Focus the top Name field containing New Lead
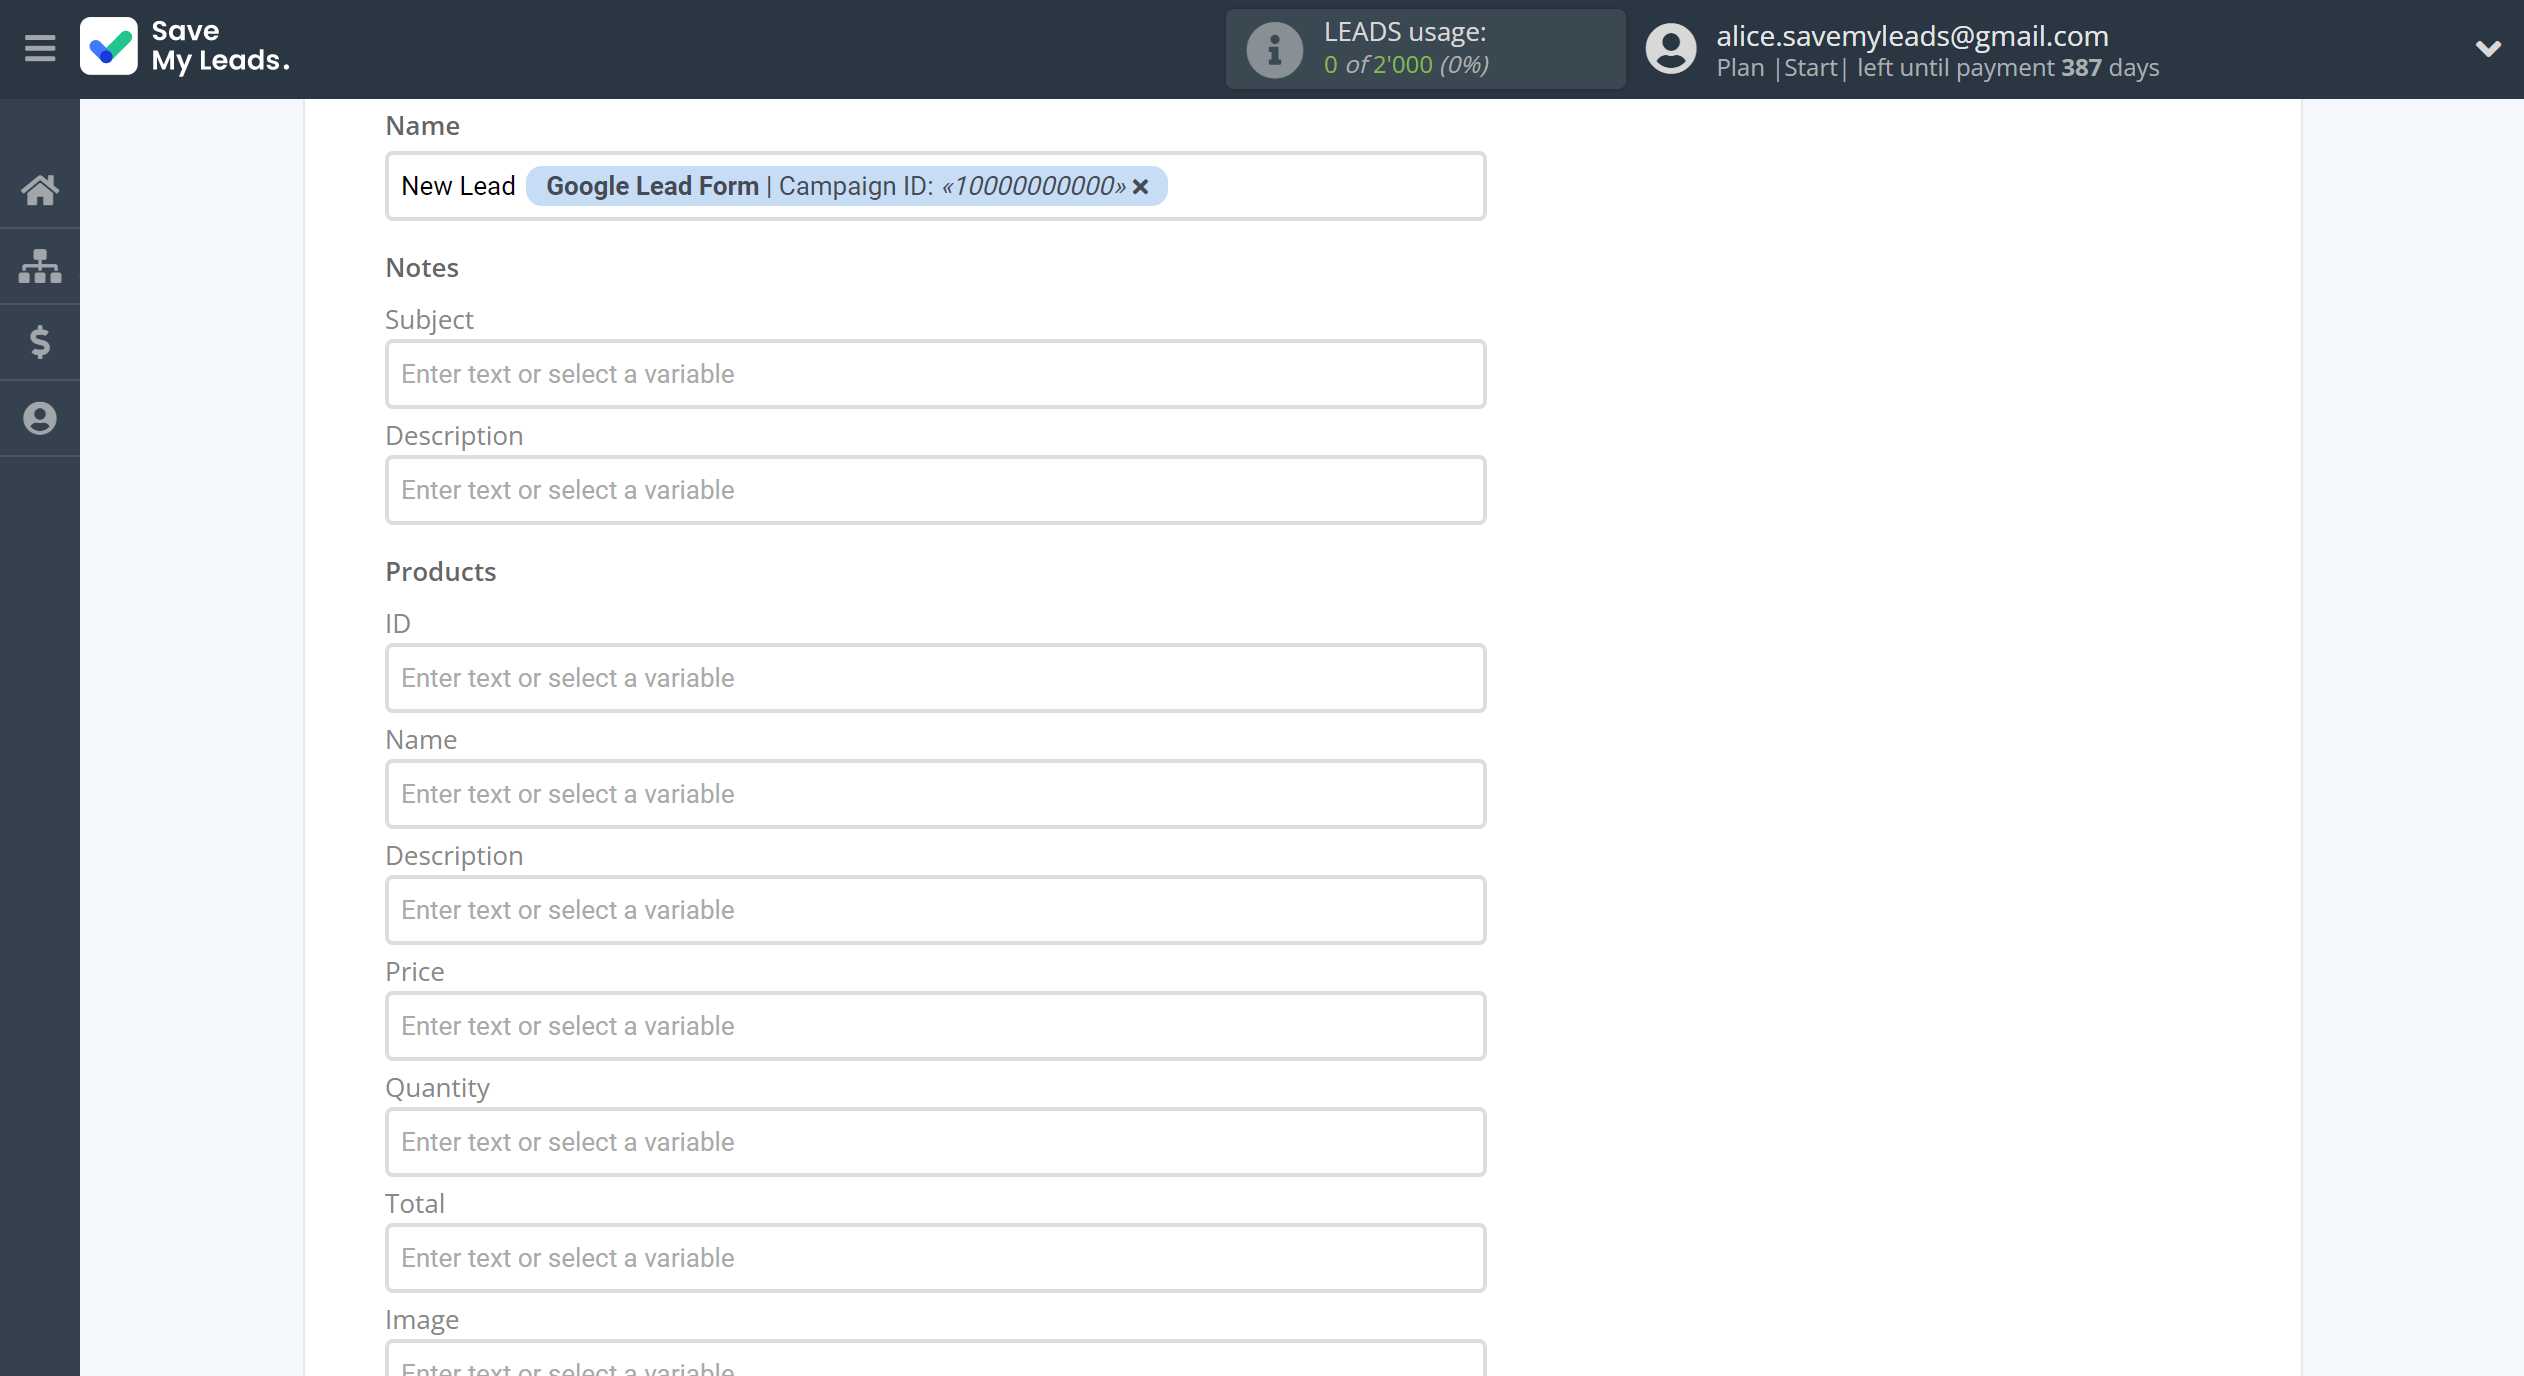Screen dimensions: 2524x1376 [x=936, y=186]
